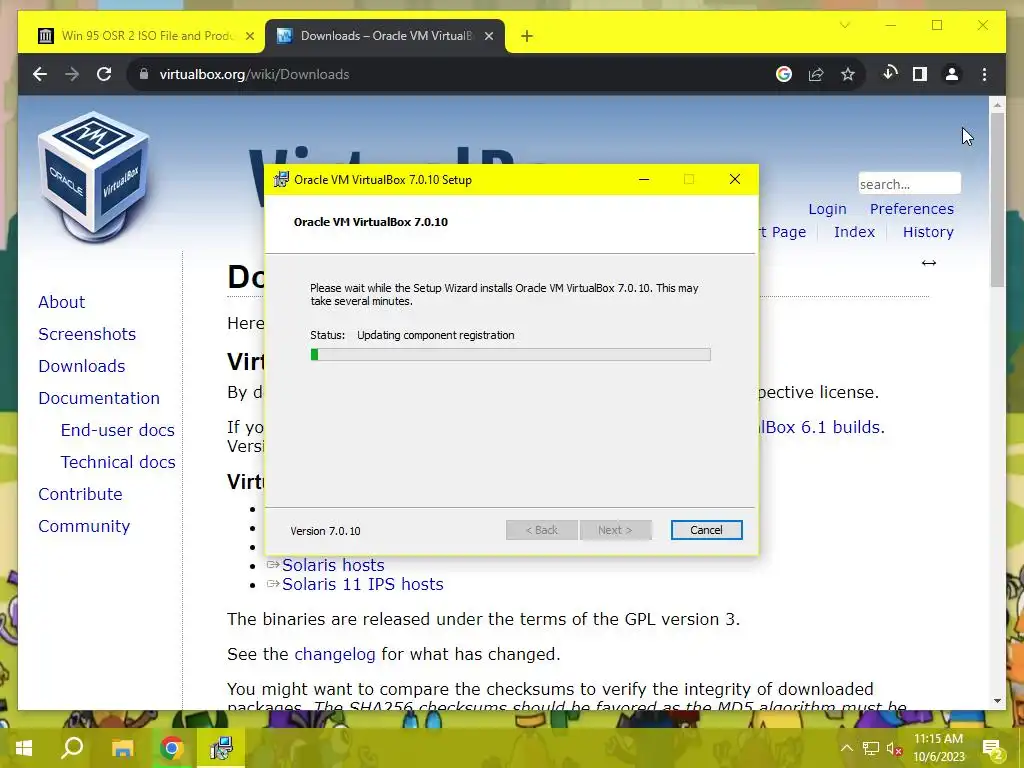
Task: Click the Solaris hosts link
Action: [333, 565]
